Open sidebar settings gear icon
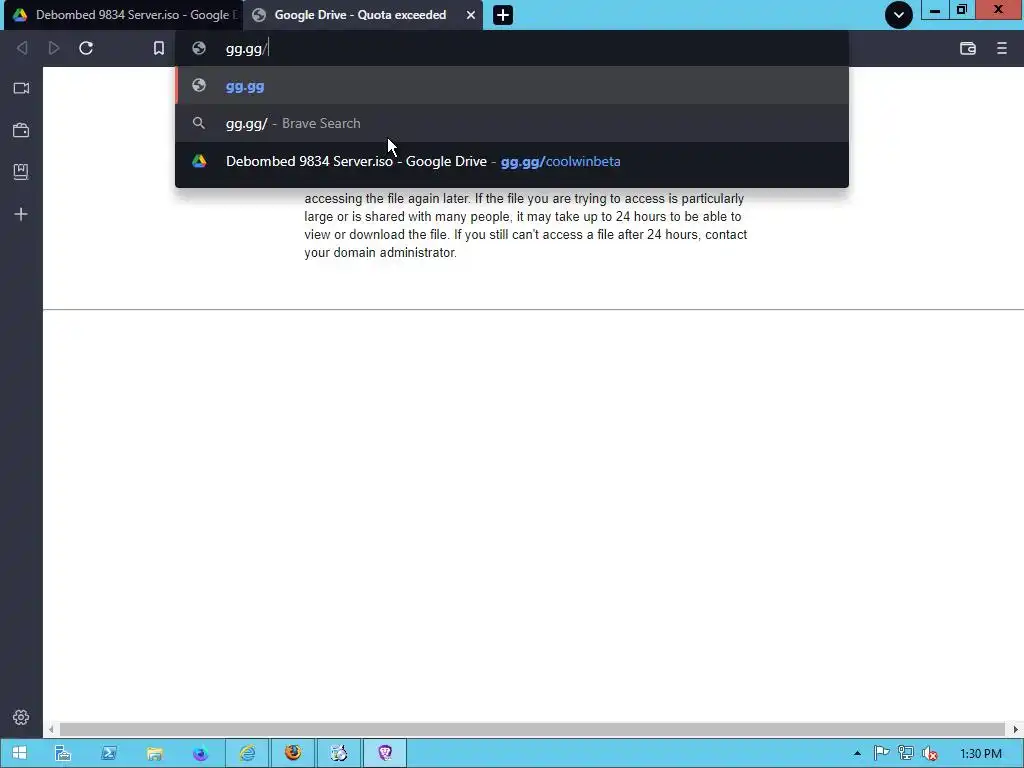This screenshot has width=1024, height=768. [x=21, y=717]
